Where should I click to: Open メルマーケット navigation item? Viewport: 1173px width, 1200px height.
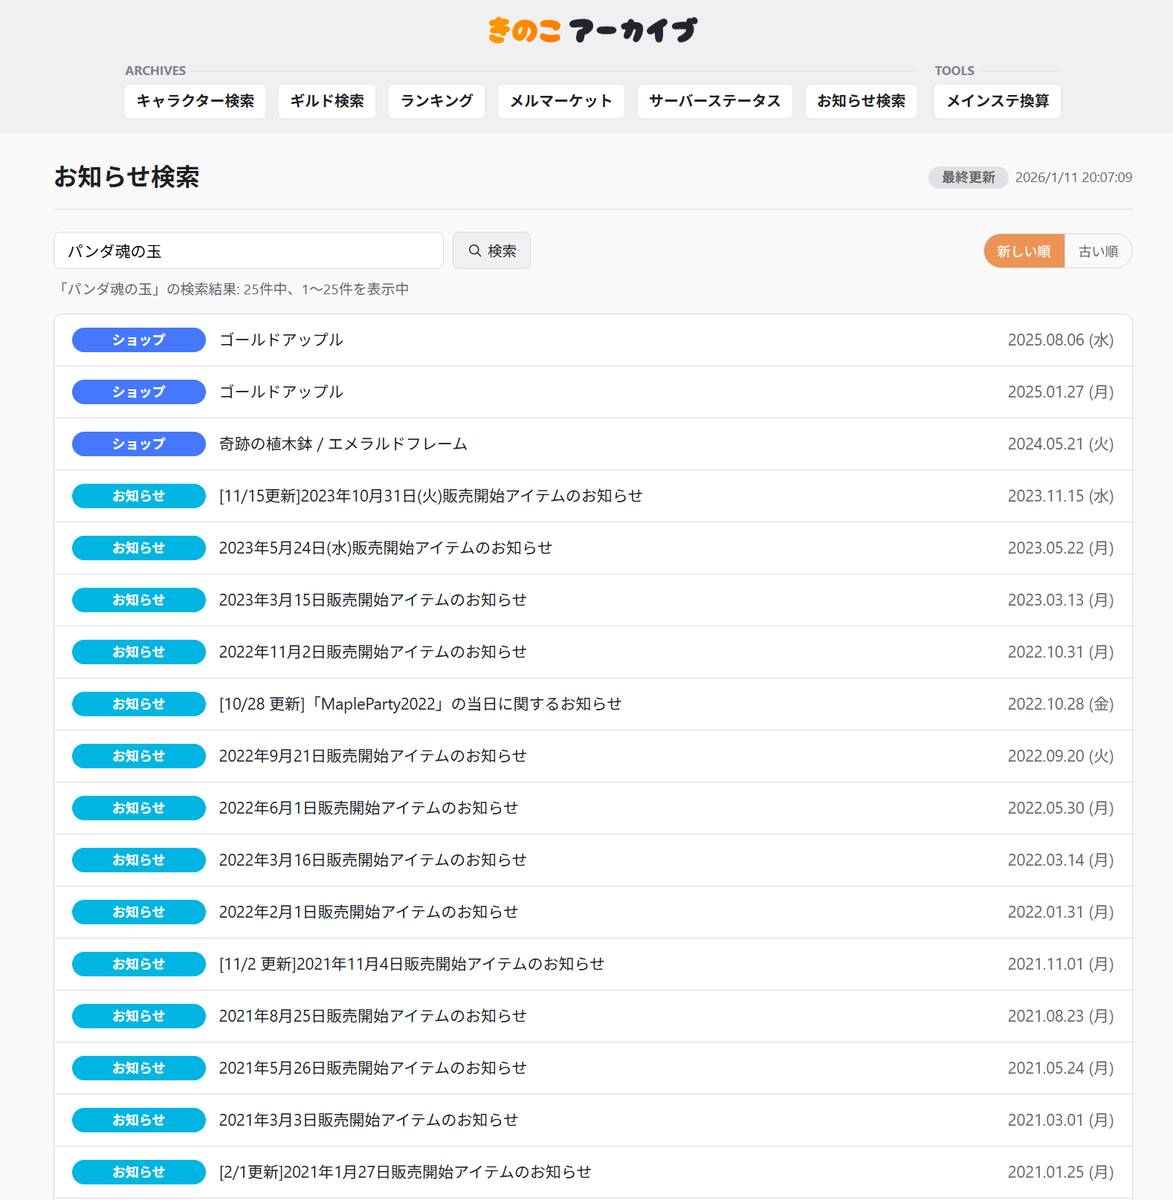click(x=561, y=101)
